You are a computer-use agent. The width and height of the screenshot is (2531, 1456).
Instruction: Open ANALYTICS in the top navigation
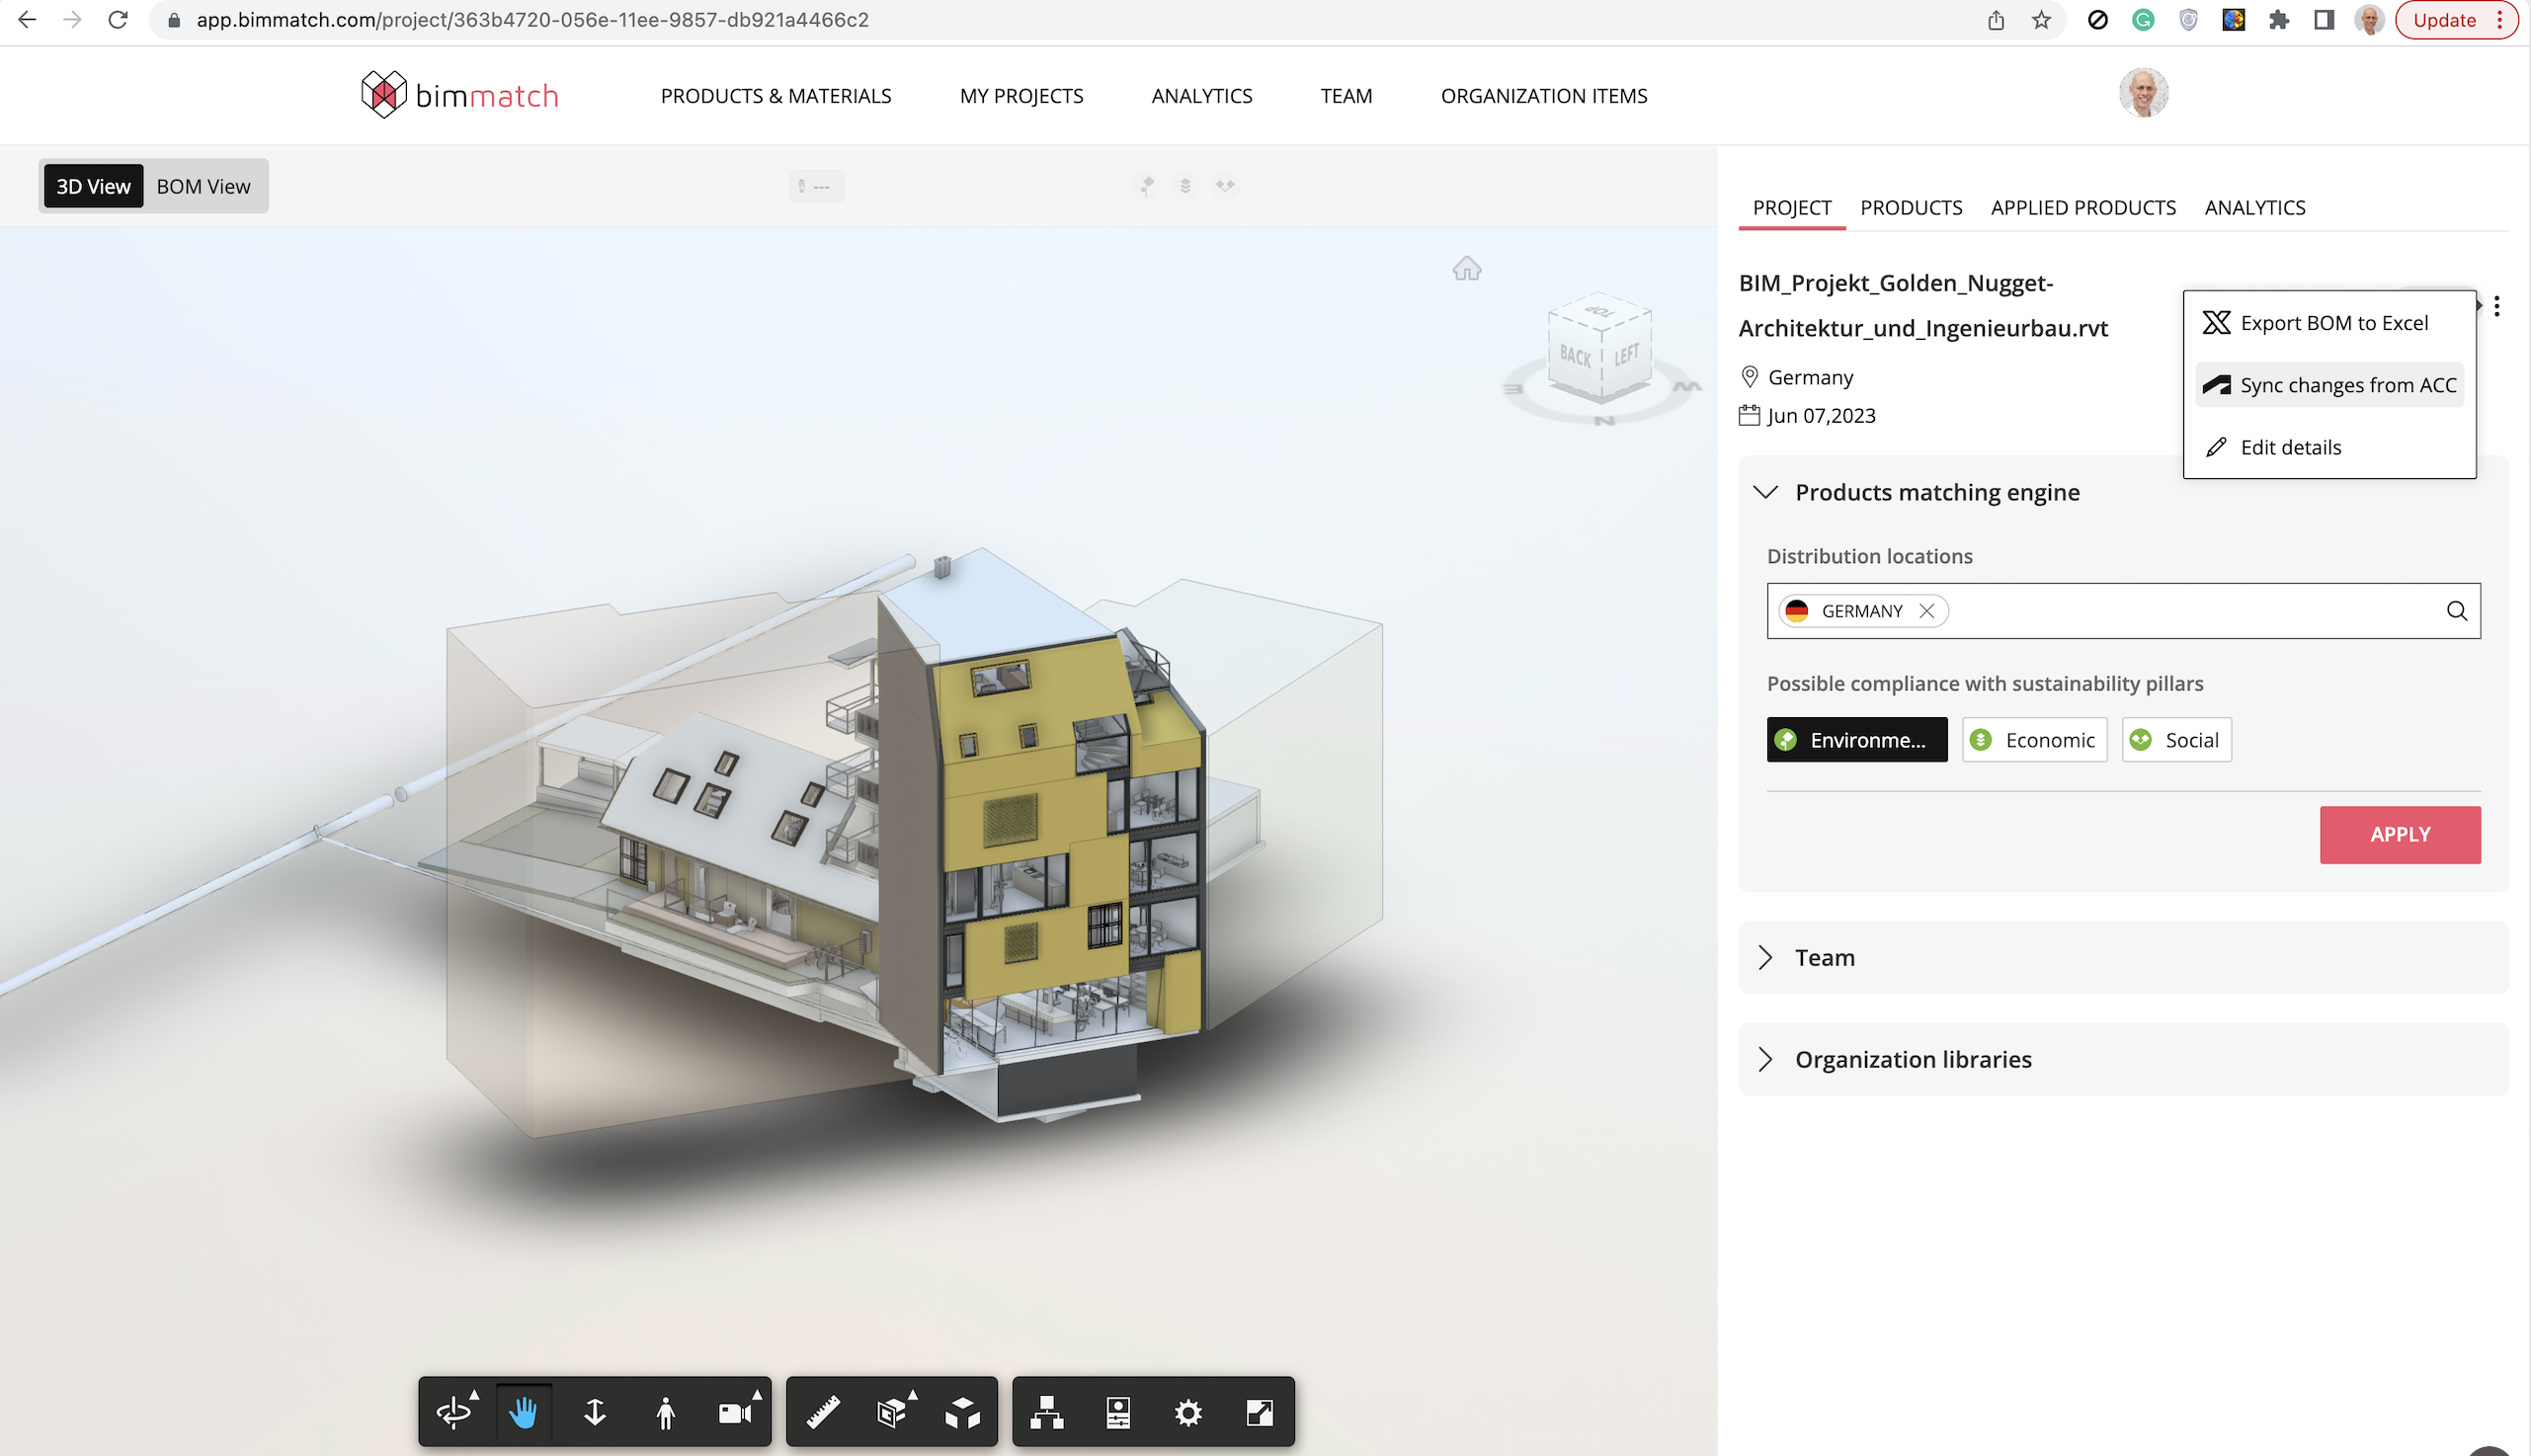pyautogui.click(x=1201, y=95)
